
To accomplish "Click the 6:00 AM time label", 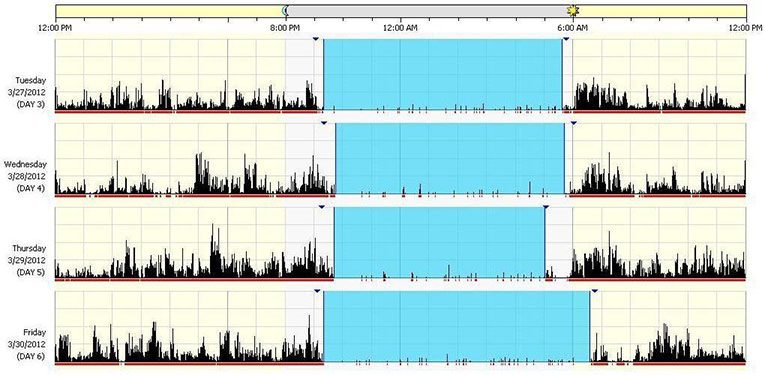I will [572, 28].
